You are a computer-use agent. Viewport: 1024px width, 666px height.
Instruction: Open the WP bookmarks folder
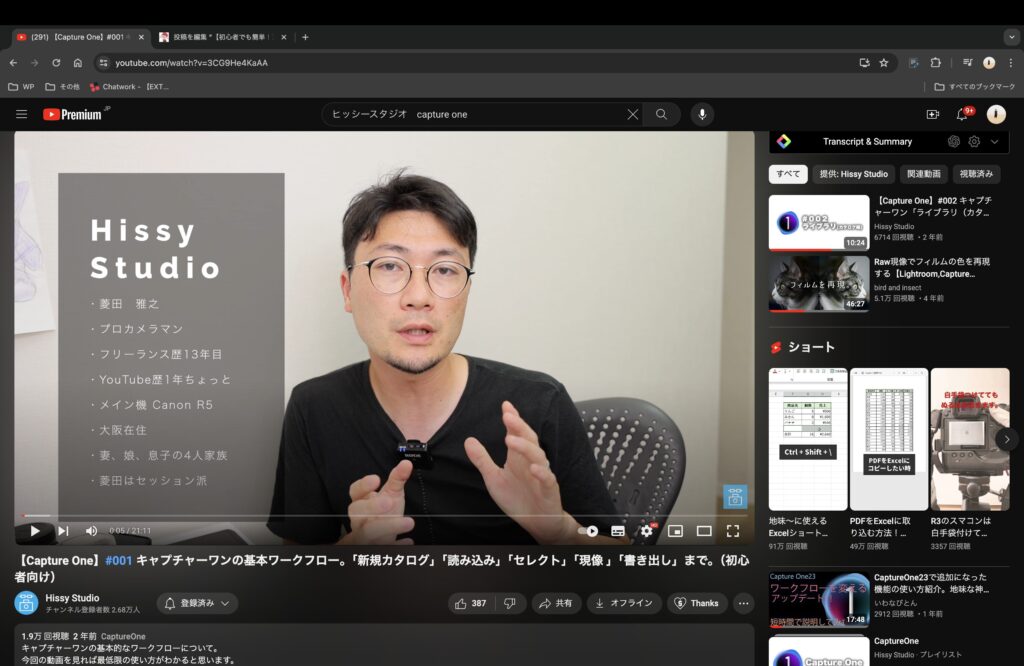pyautogui.click(x=21, y=86)
